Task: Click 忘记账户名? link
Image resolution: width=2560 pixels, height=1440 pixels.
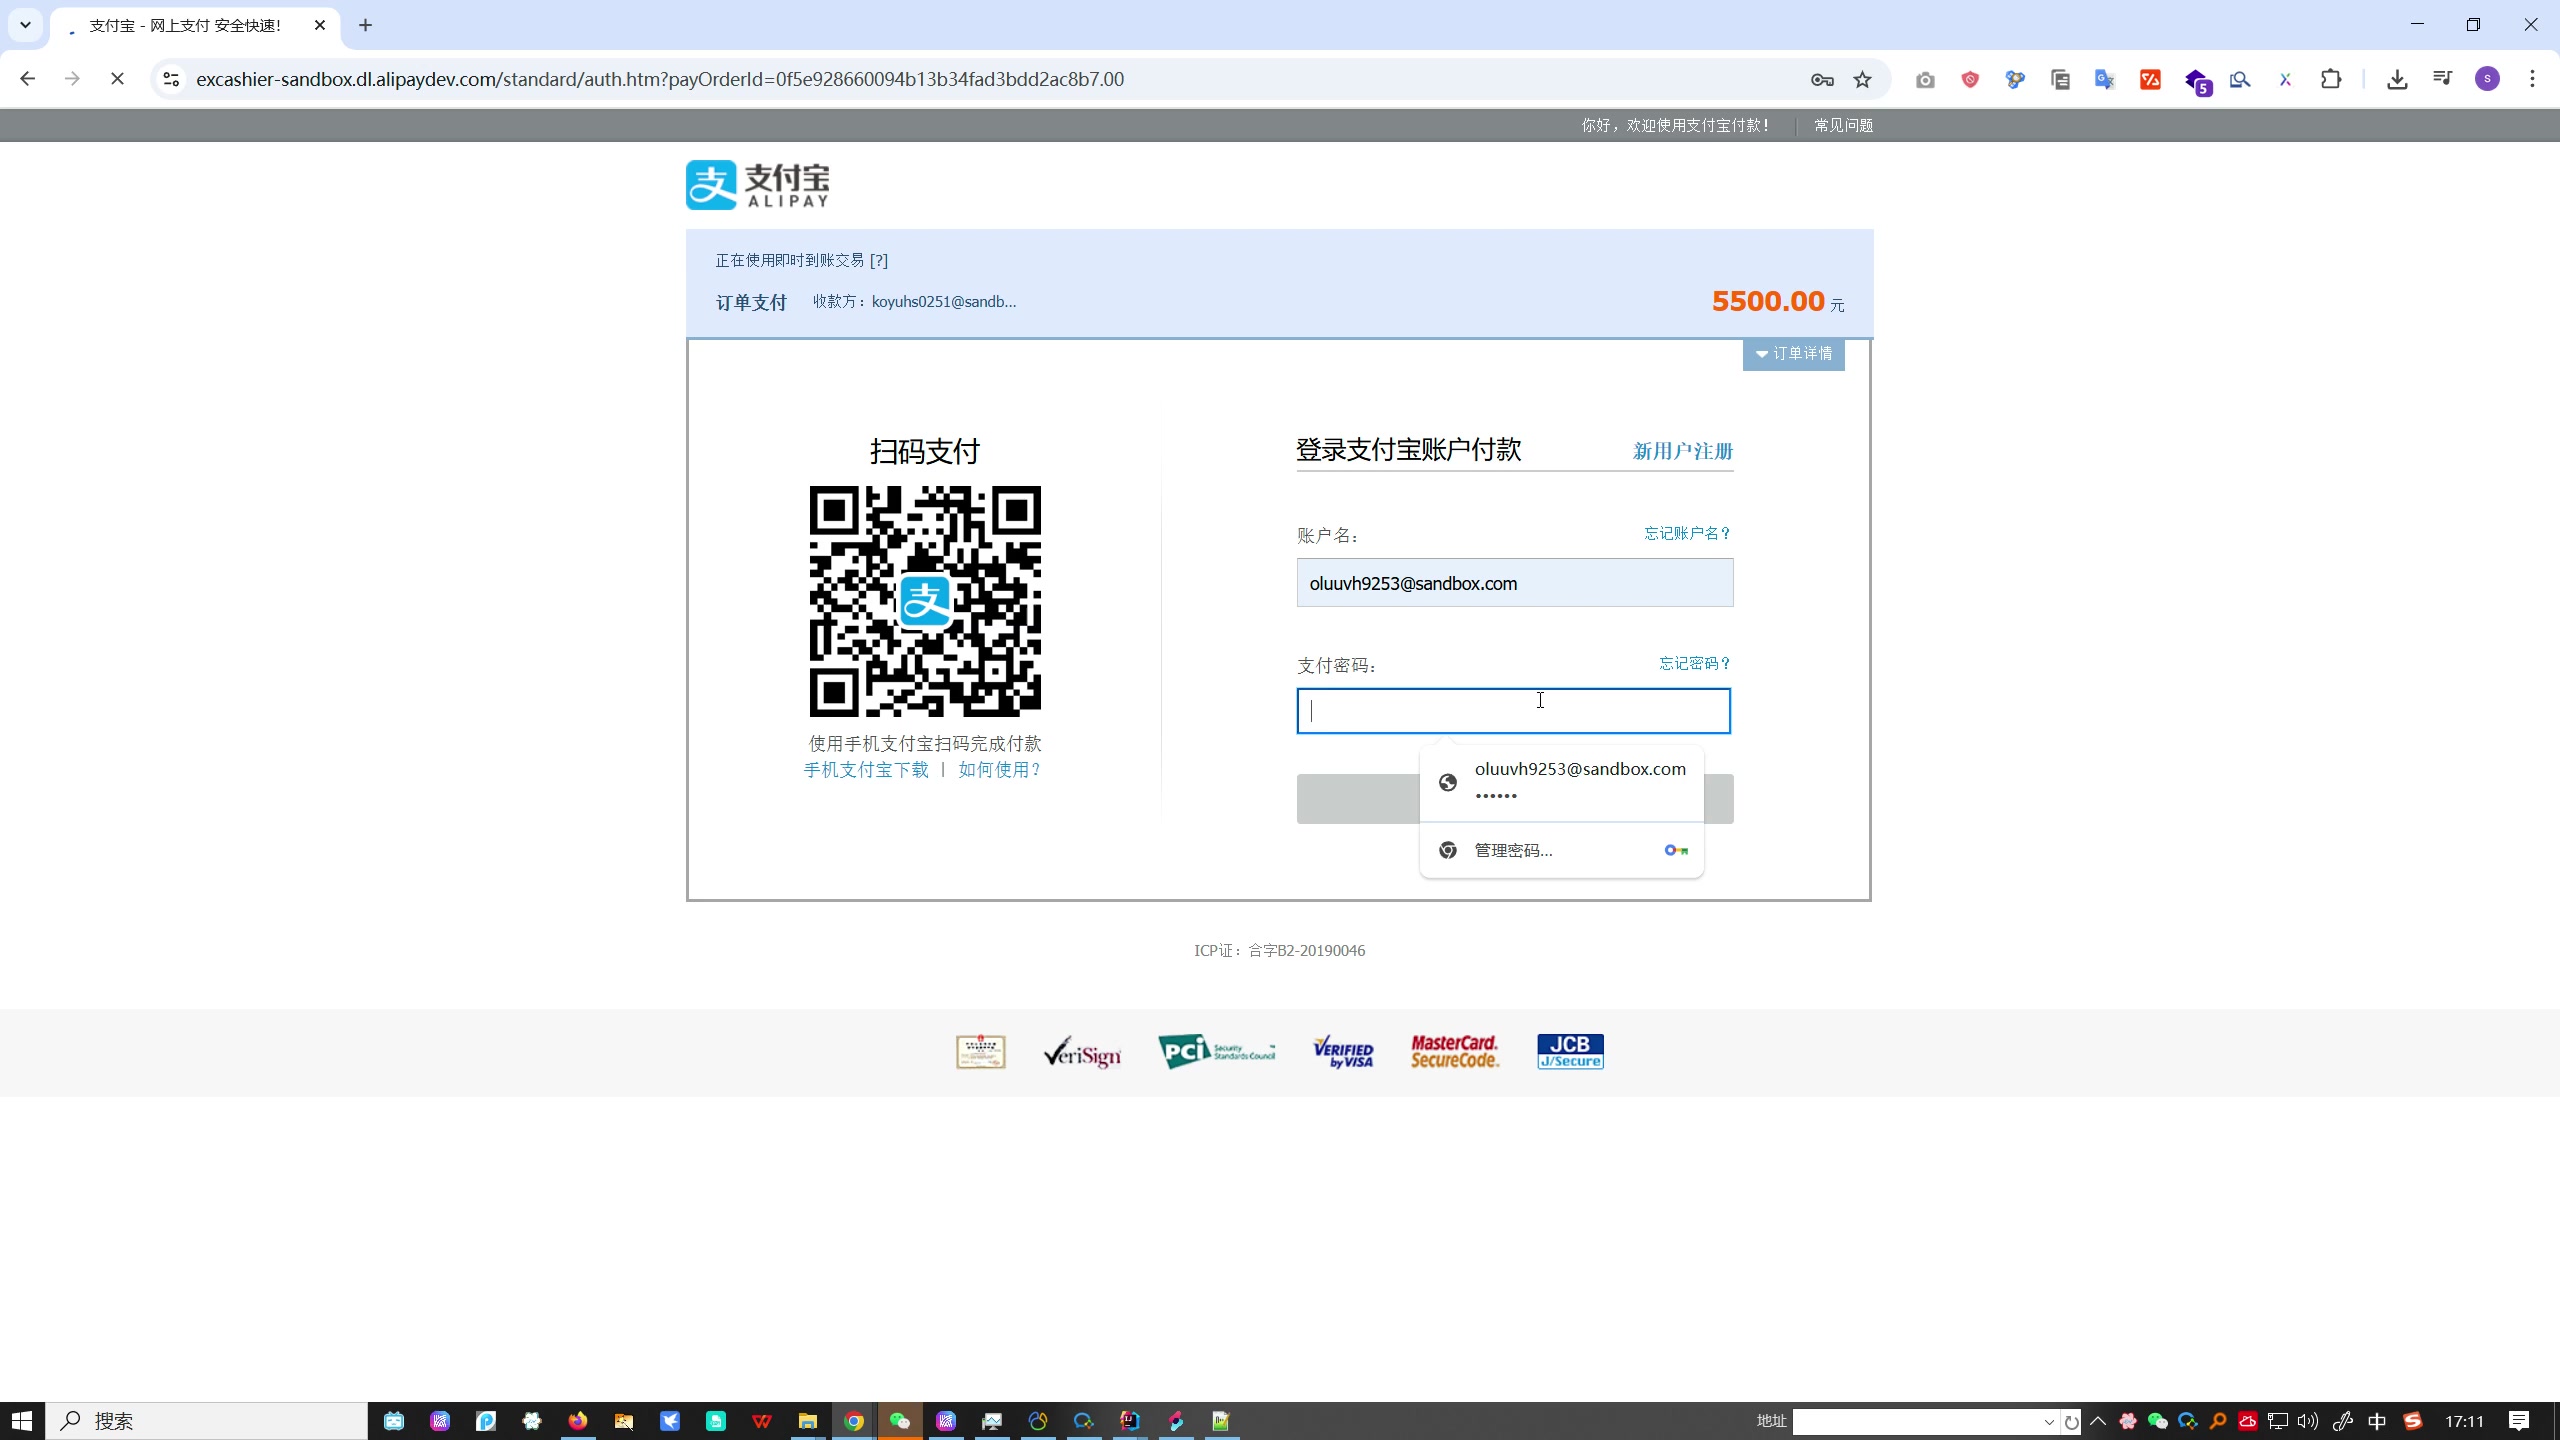Action: [x=1687, y=533]
